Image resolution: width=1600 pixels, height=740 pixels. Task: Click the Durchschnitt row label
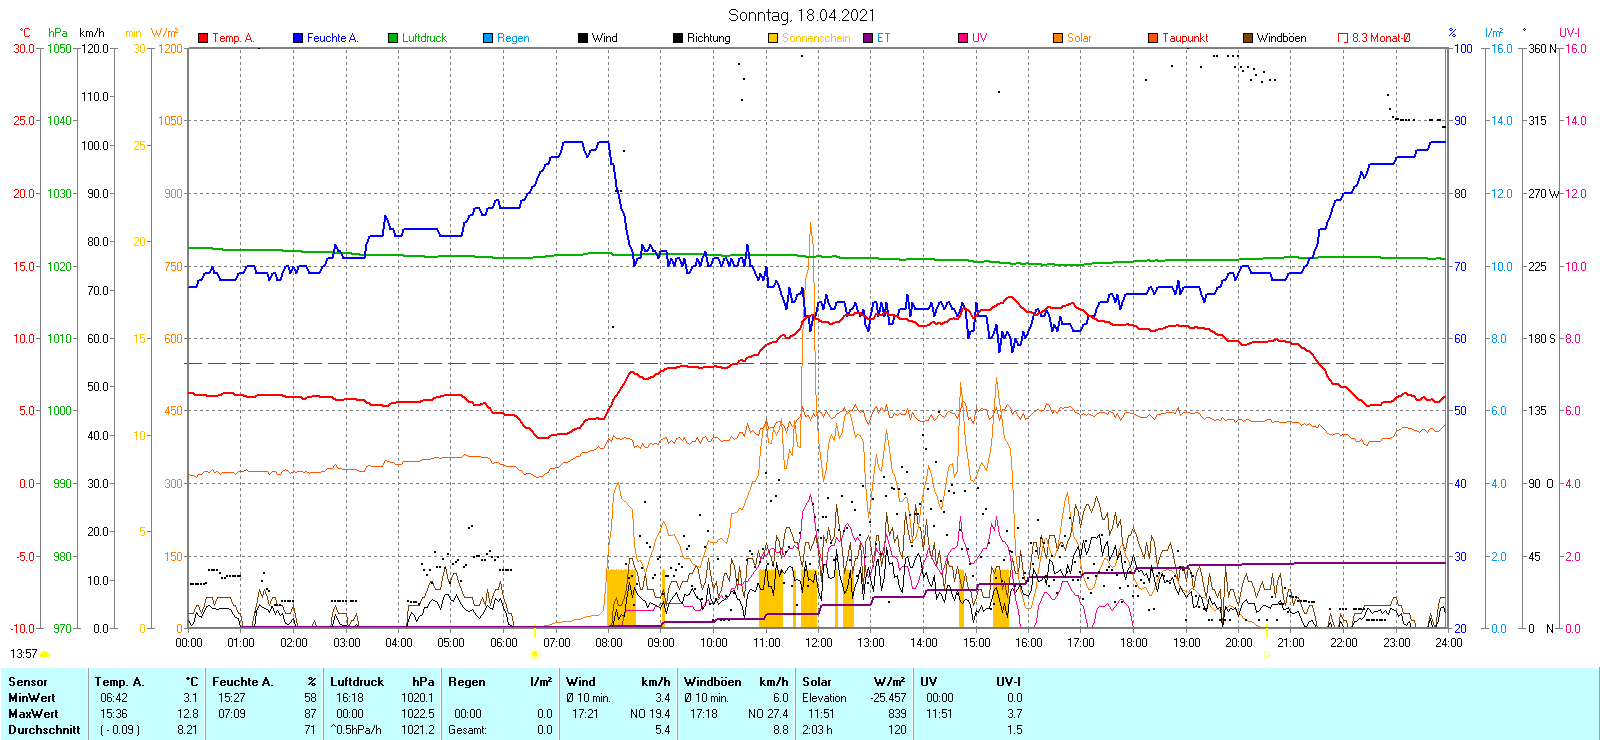pyautogui.click(x=44, y=730)
